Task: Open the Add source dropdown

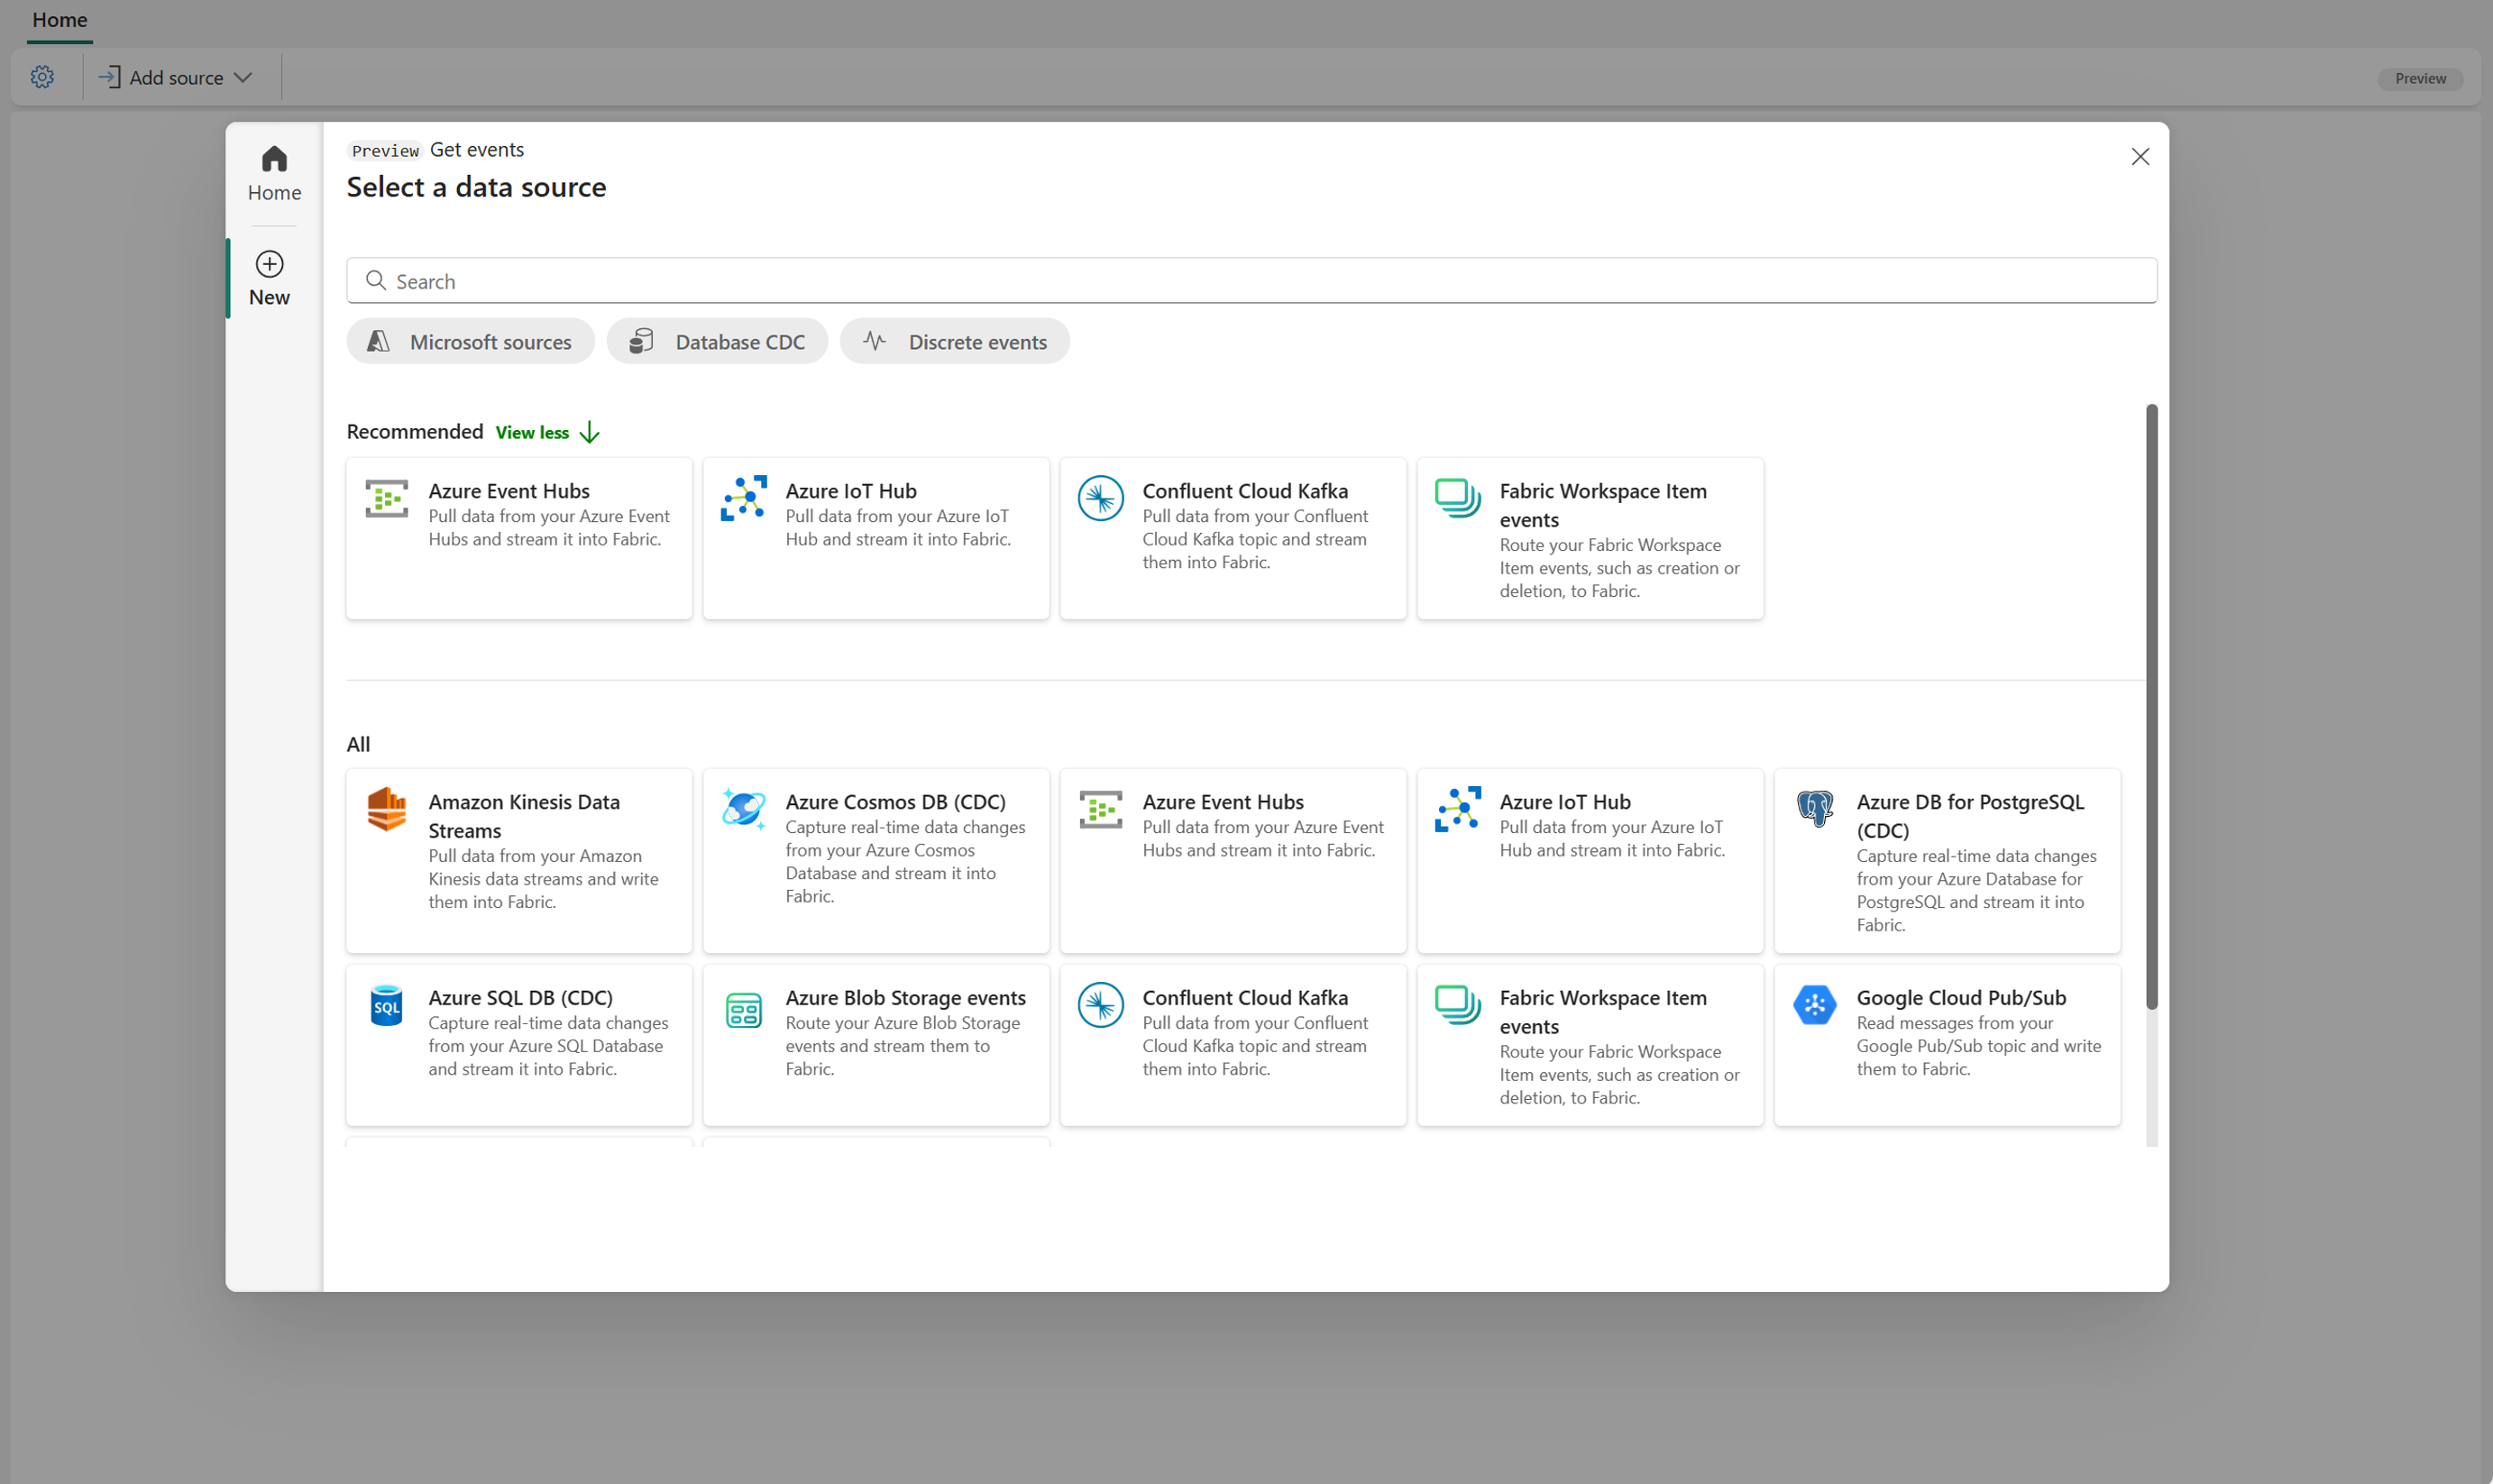Action: tap(176, 77)
